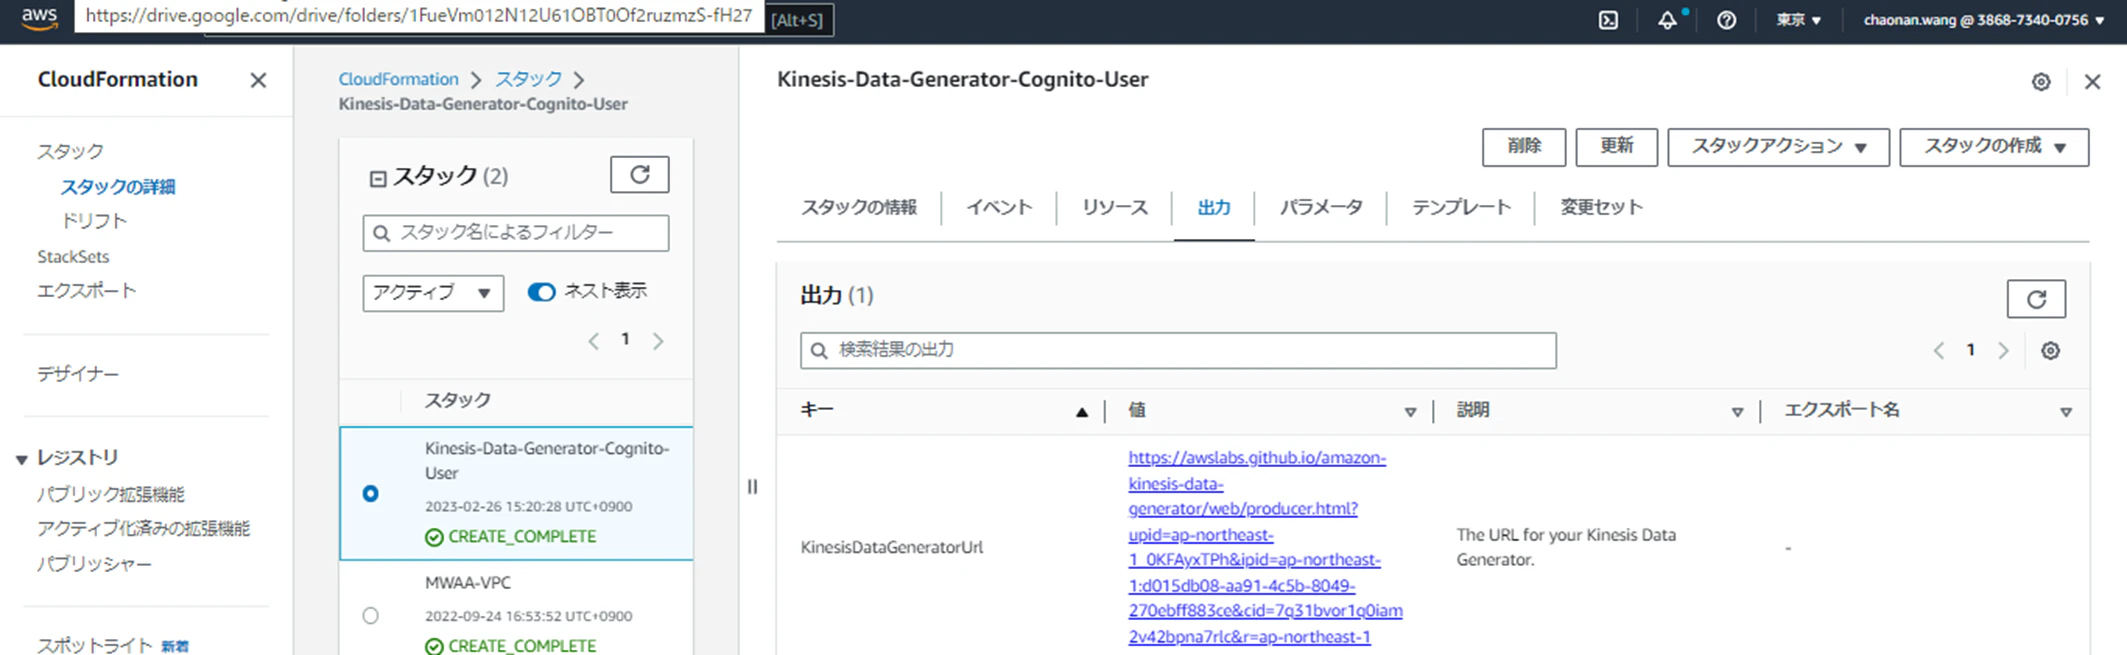Open the スタックの作成 dropdown

point(1994,147)
